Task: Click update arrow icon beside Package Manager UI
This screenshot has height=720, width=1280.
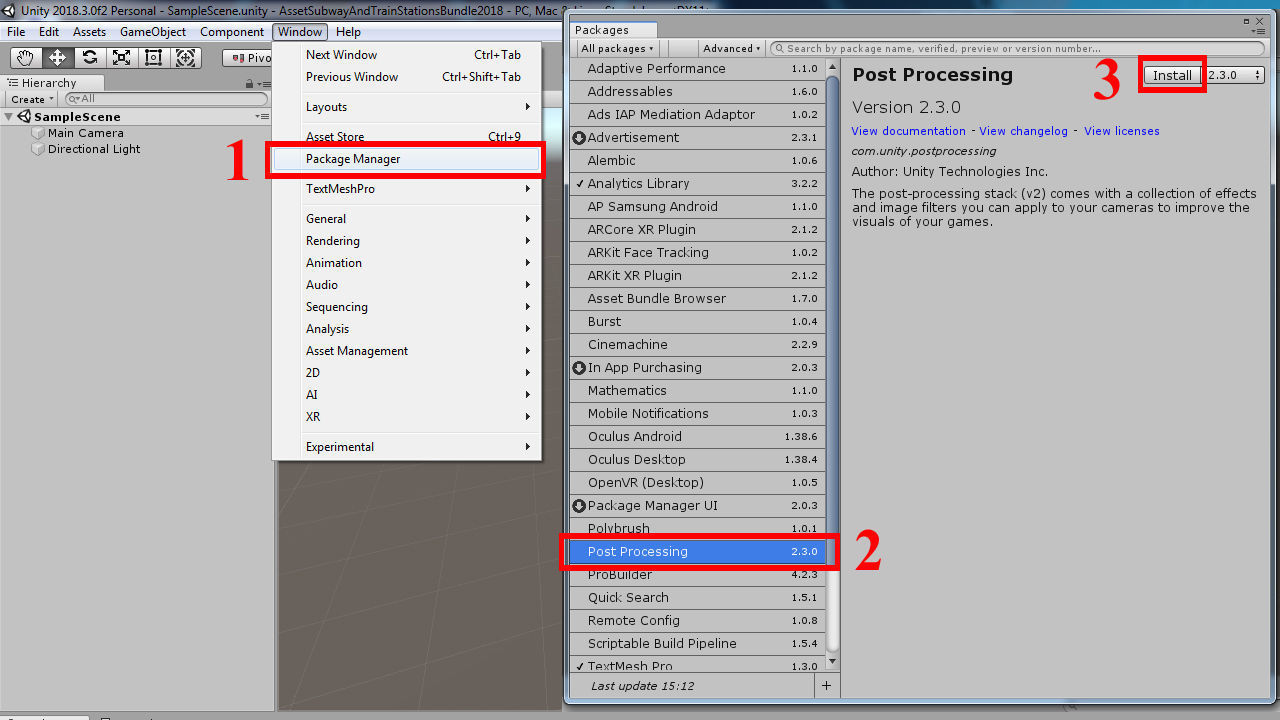Action: click(578, 506)
